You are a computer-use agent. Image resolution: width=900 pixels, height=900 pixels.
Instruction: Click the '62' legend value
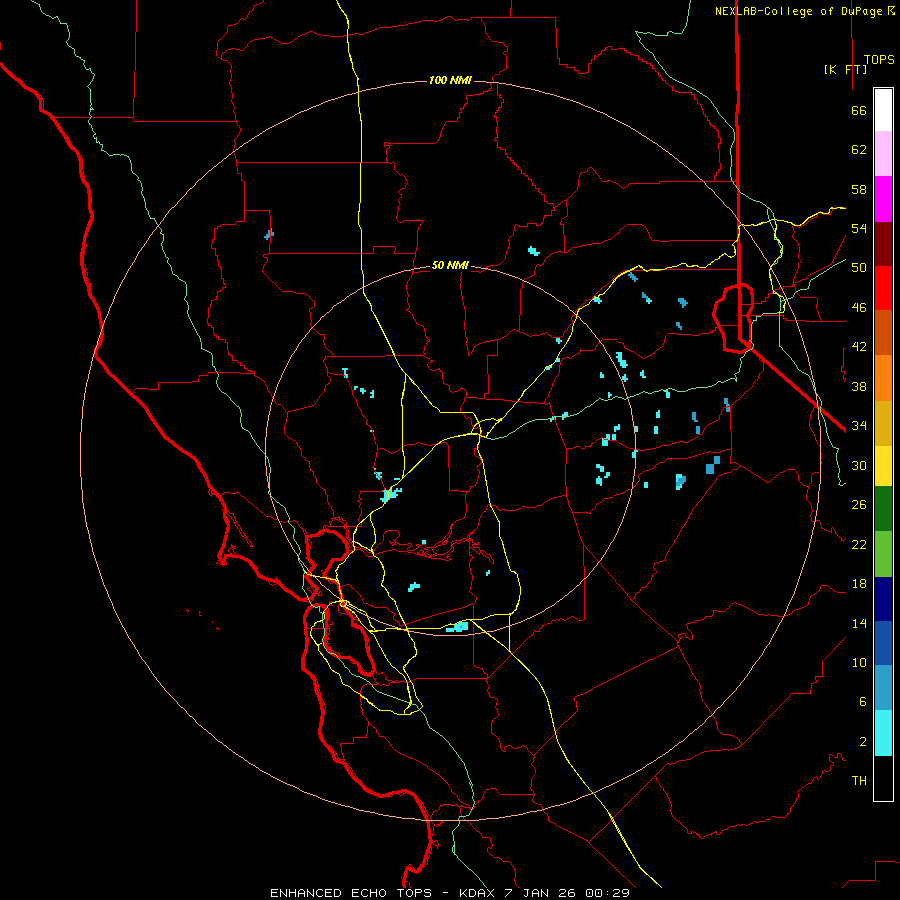pos(859,150)
